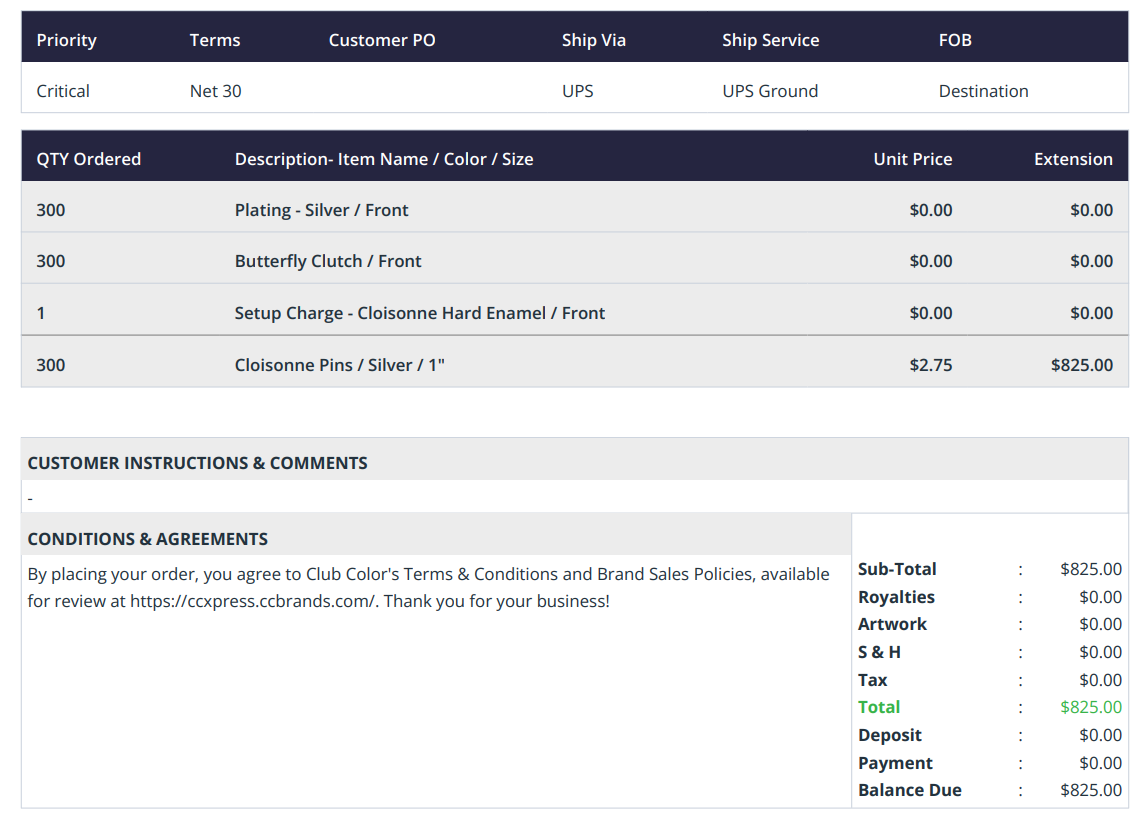
Task: Select the Ship Service header
Action: click(770, 41)
